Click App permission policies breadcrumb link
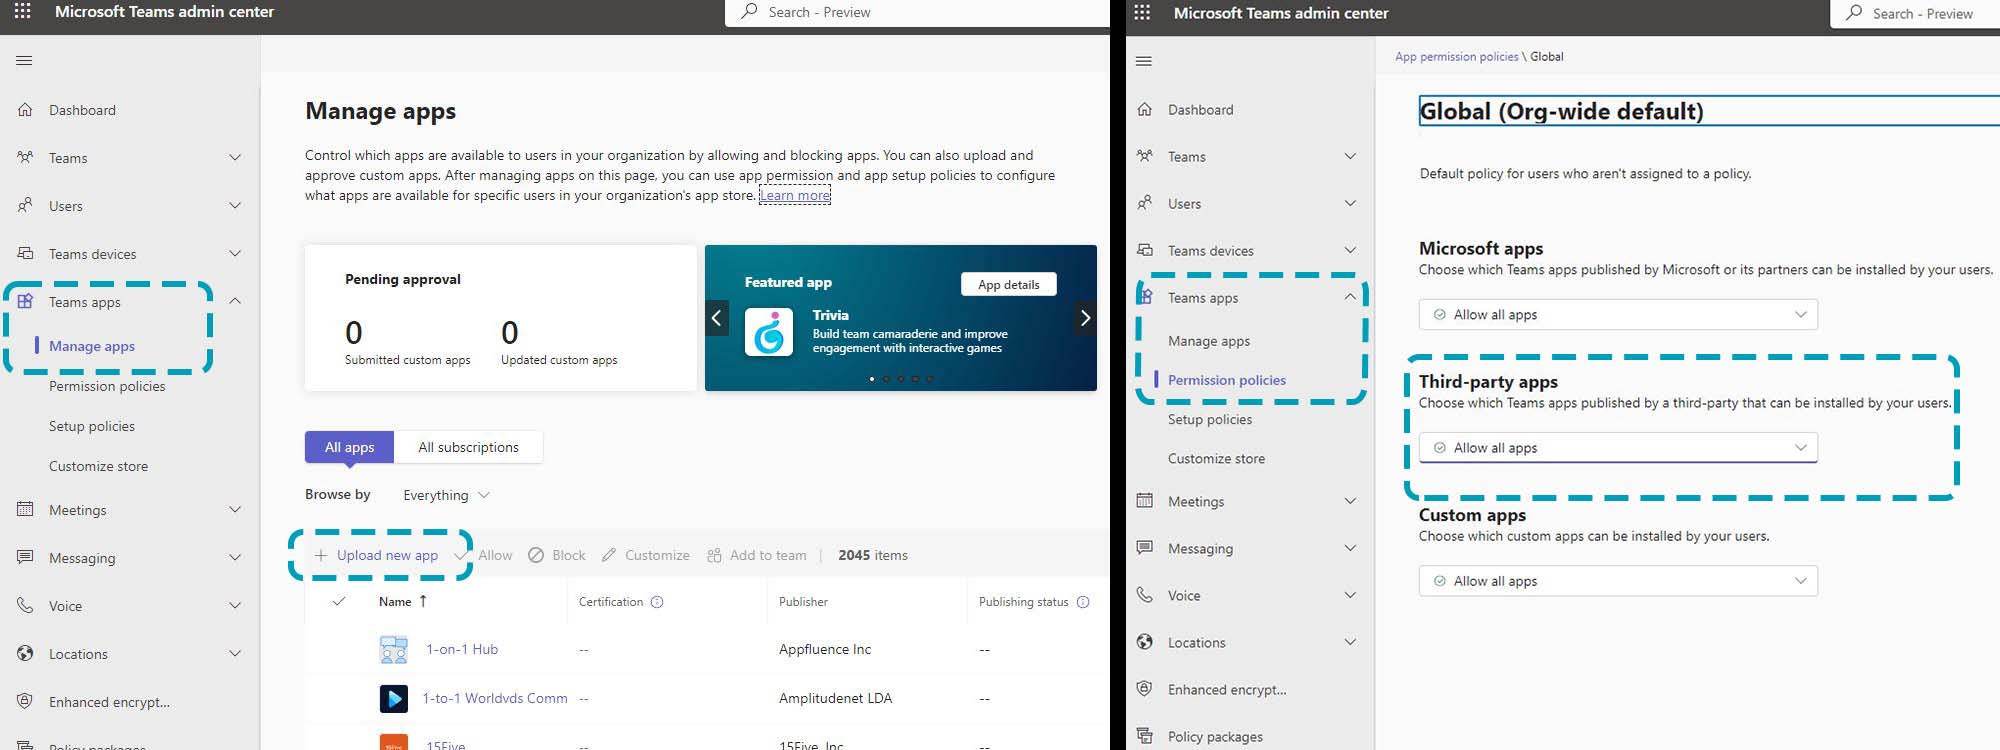The width and height of the screenshot is (2000, 750). [1456, 57]
